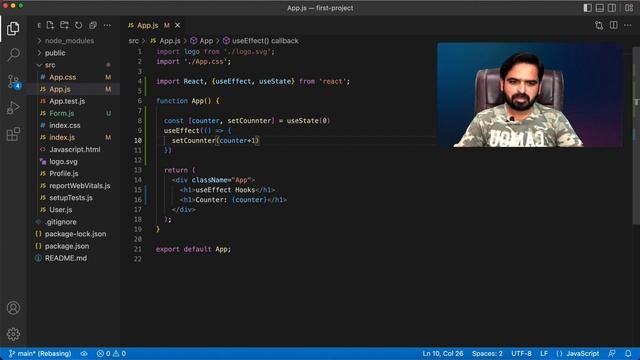This screenshot has width=640, height=360.
Task: Change encoding via UTF-8 status item
Action: click(x=522, y=353)
